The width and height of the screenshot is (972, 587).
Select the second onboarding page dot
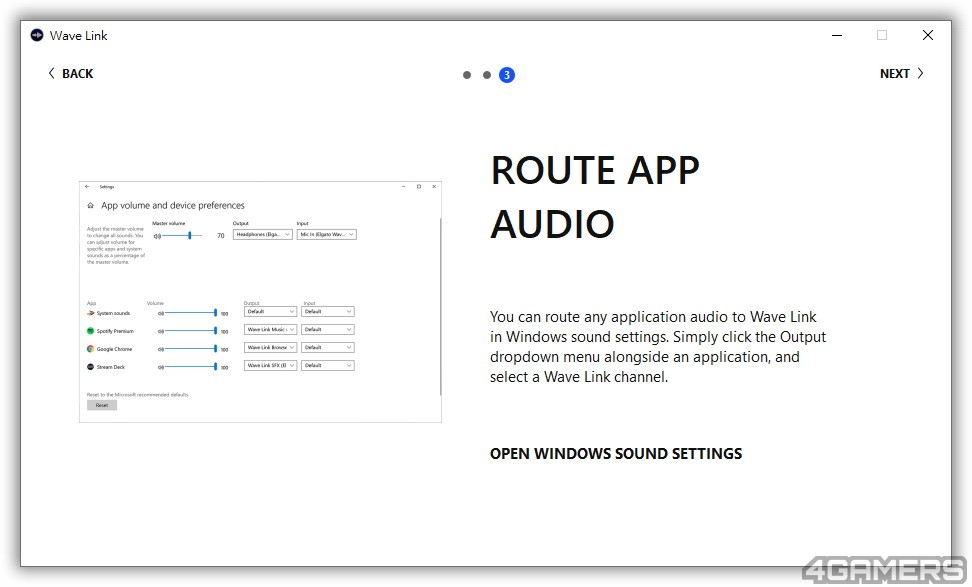coord(487,75)
